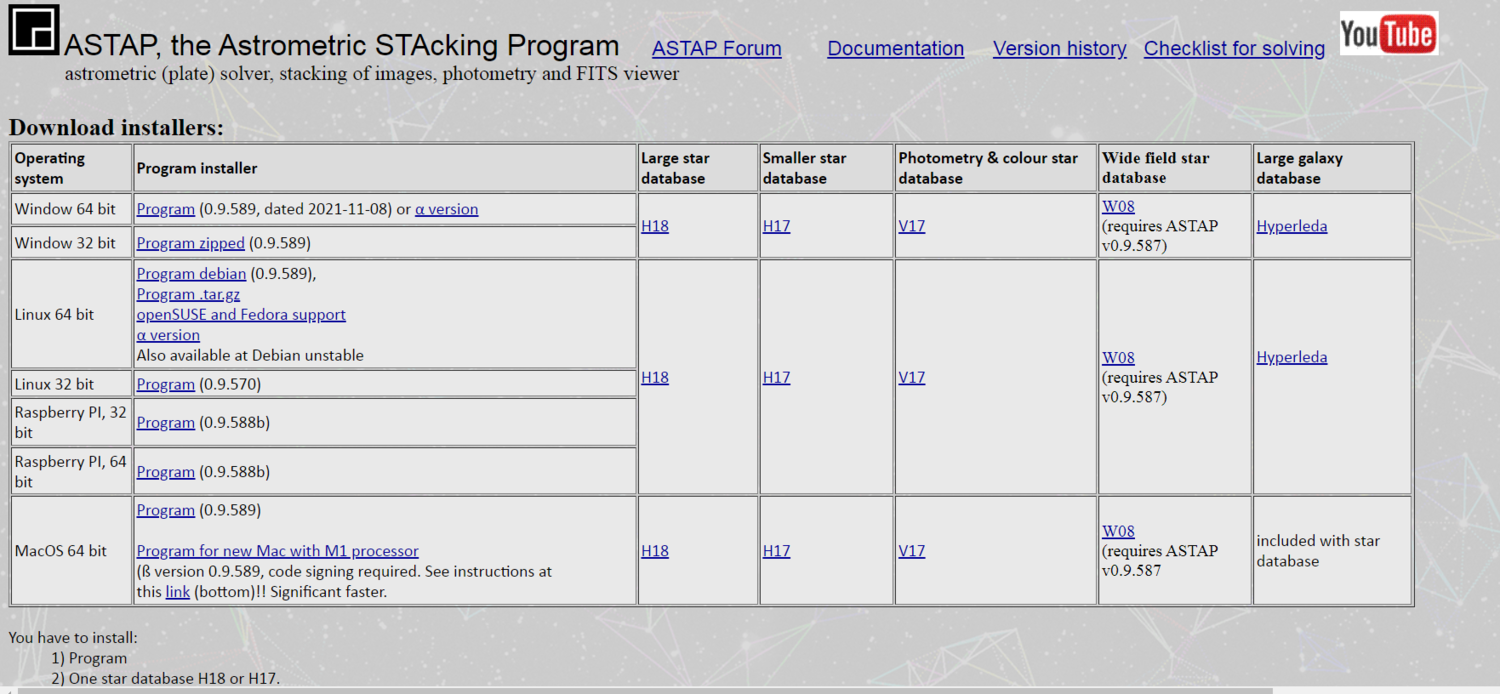Download H18 database in MacOS row
The image size is (1500, 694).
pyautogui.click(x=655, y=551)
